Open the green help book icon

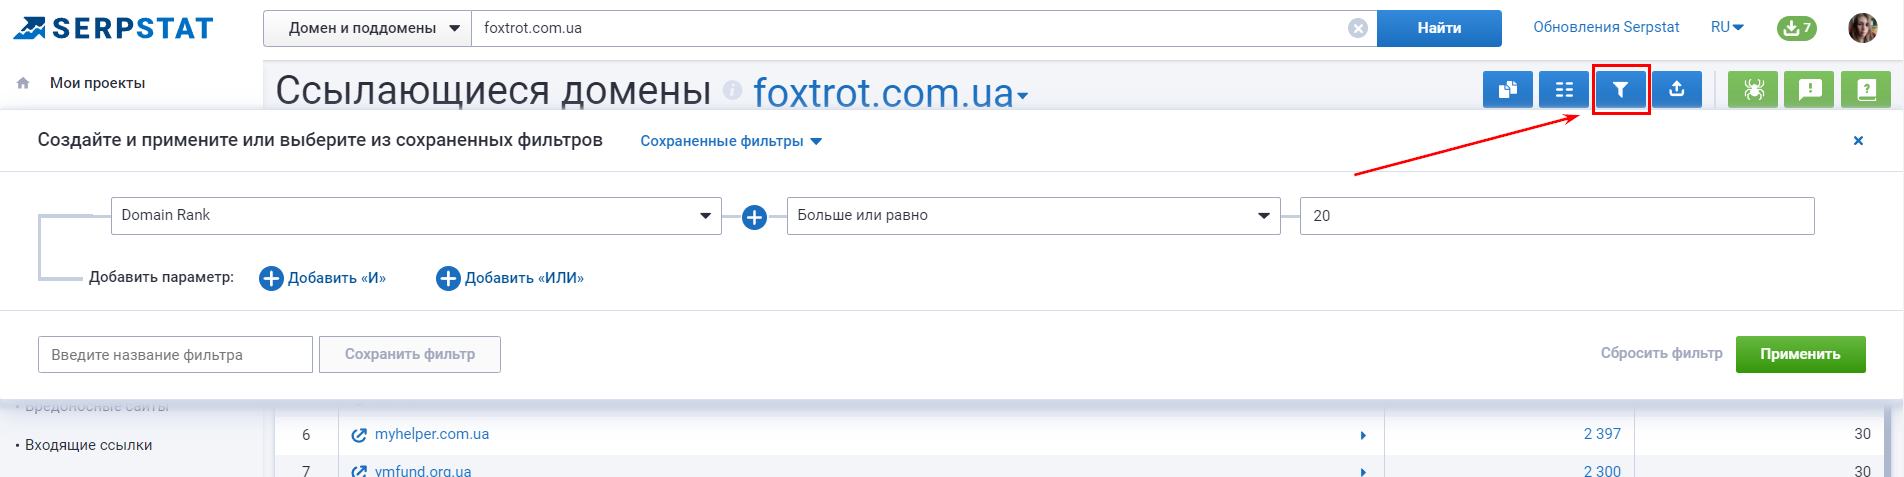(1866, 90)
